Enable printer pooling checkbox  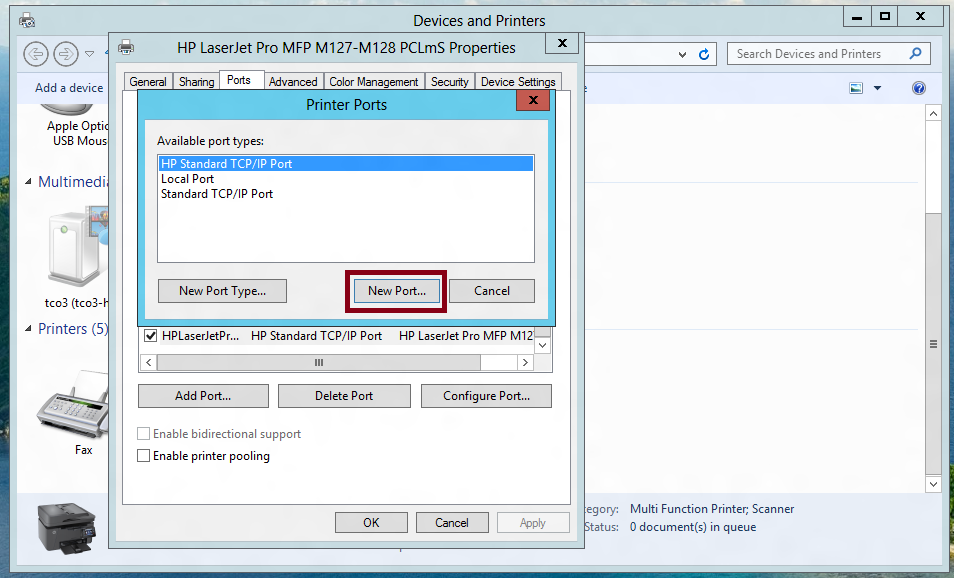144,456
